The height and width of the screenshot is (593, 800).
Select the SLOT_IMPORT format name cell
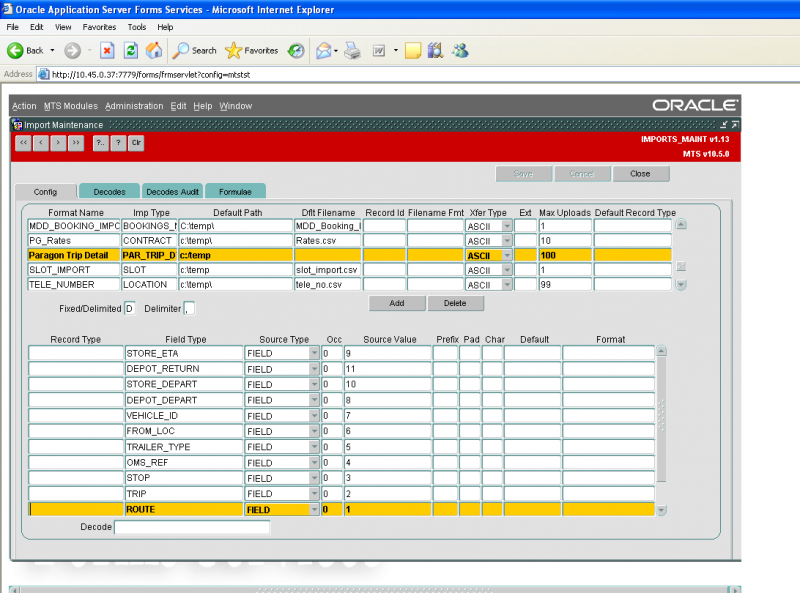[74, 270]
